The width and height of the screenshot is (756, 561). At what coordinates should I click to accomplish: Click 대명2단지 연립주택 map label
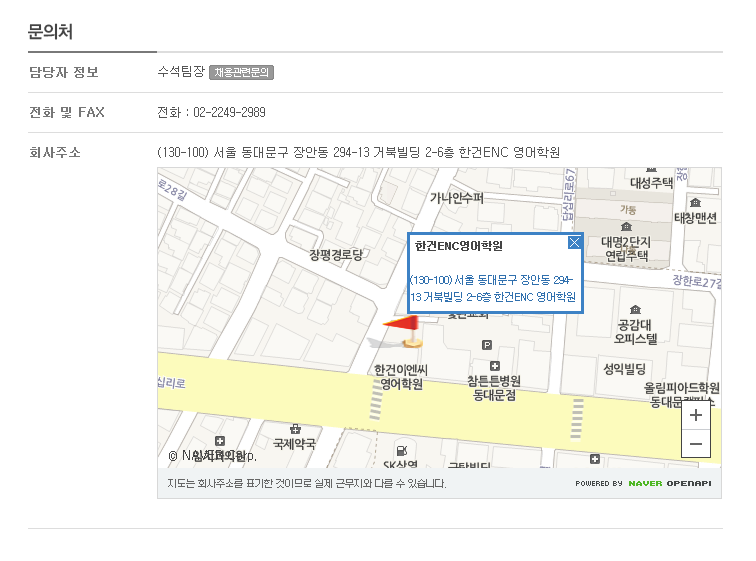click(626, 249)
